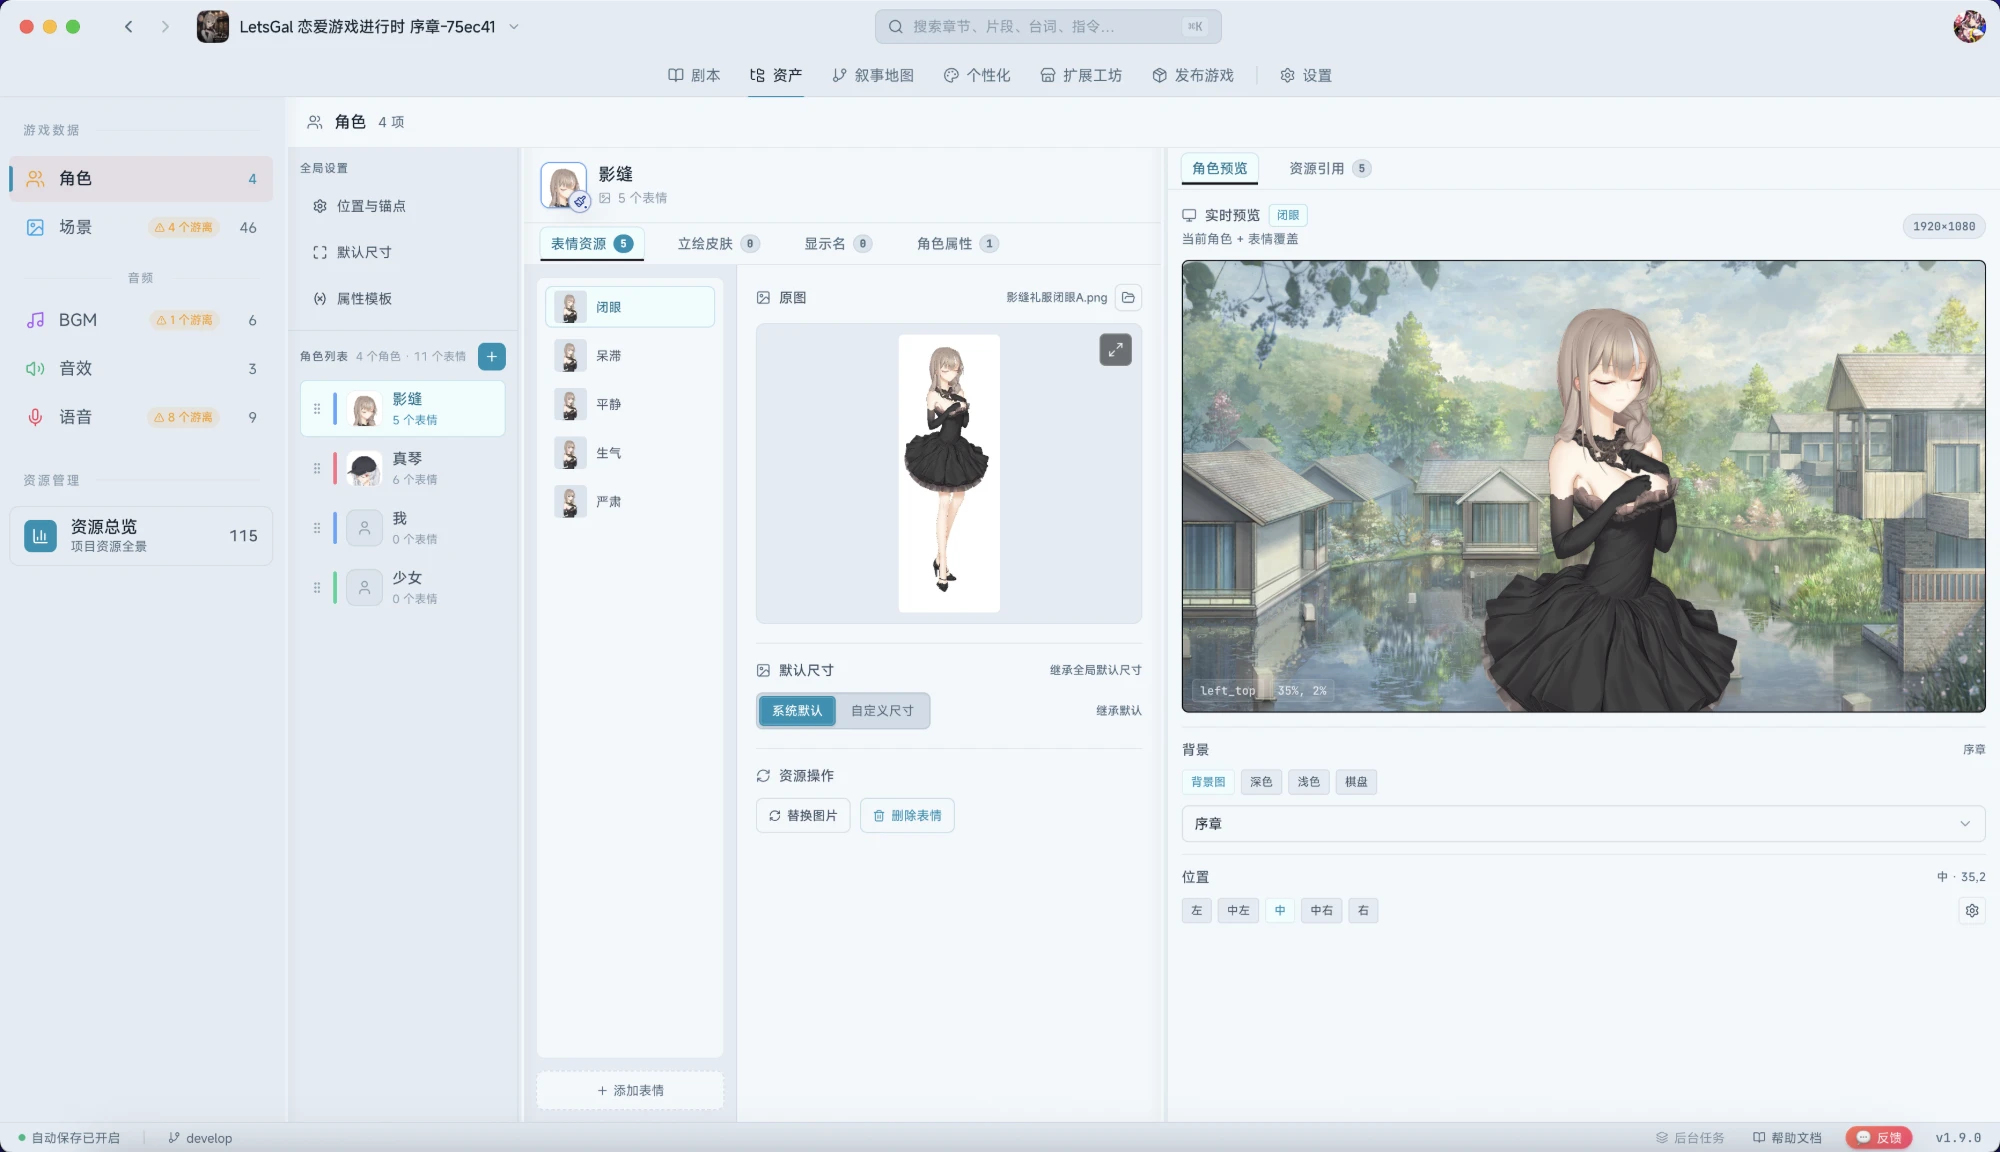Select 角色 in the sidebar

point(141,178)
